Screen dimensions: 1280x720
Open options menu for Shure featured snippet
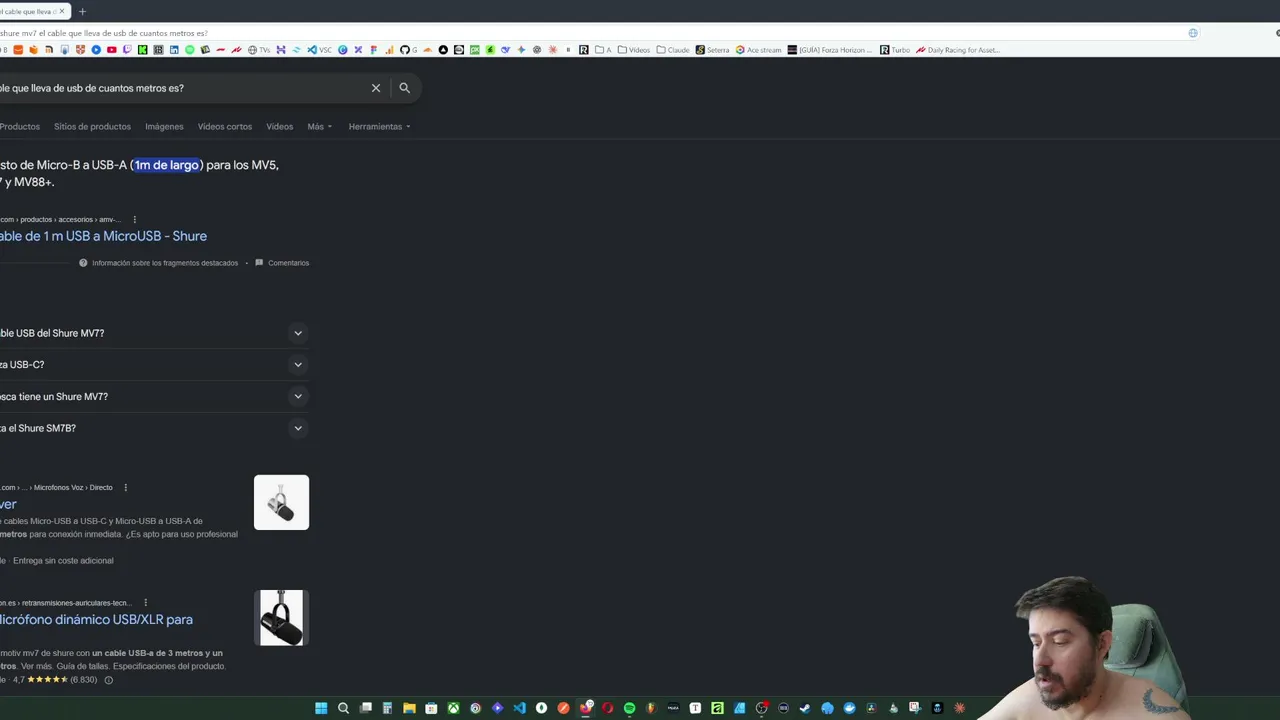(134, 220)
